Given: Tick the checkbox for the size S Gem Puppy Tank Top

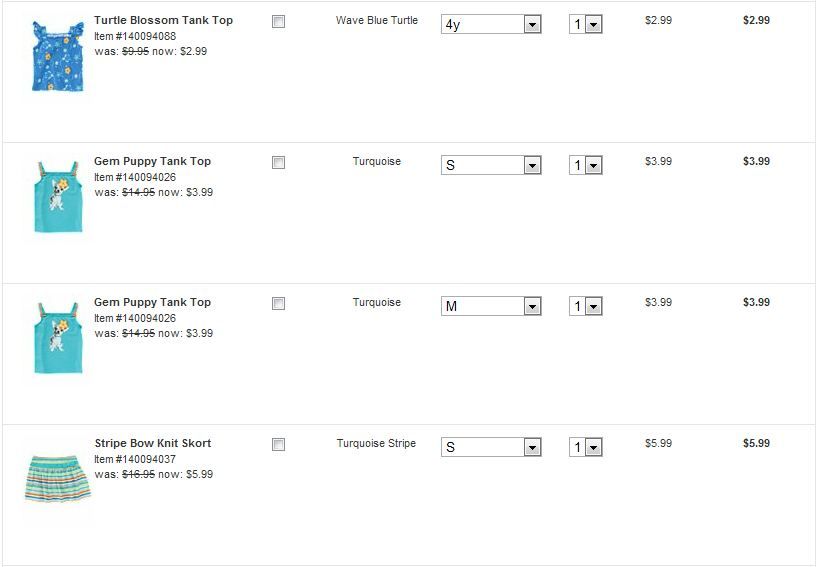Looking at the screenshot, I should (278, 162).
